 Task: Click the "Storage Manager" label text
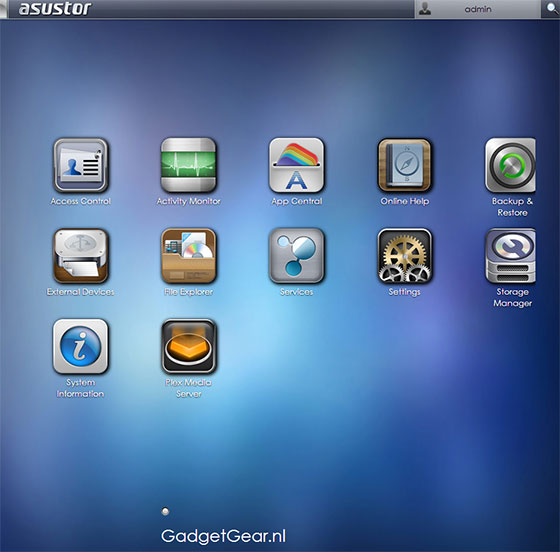[512, 298]
